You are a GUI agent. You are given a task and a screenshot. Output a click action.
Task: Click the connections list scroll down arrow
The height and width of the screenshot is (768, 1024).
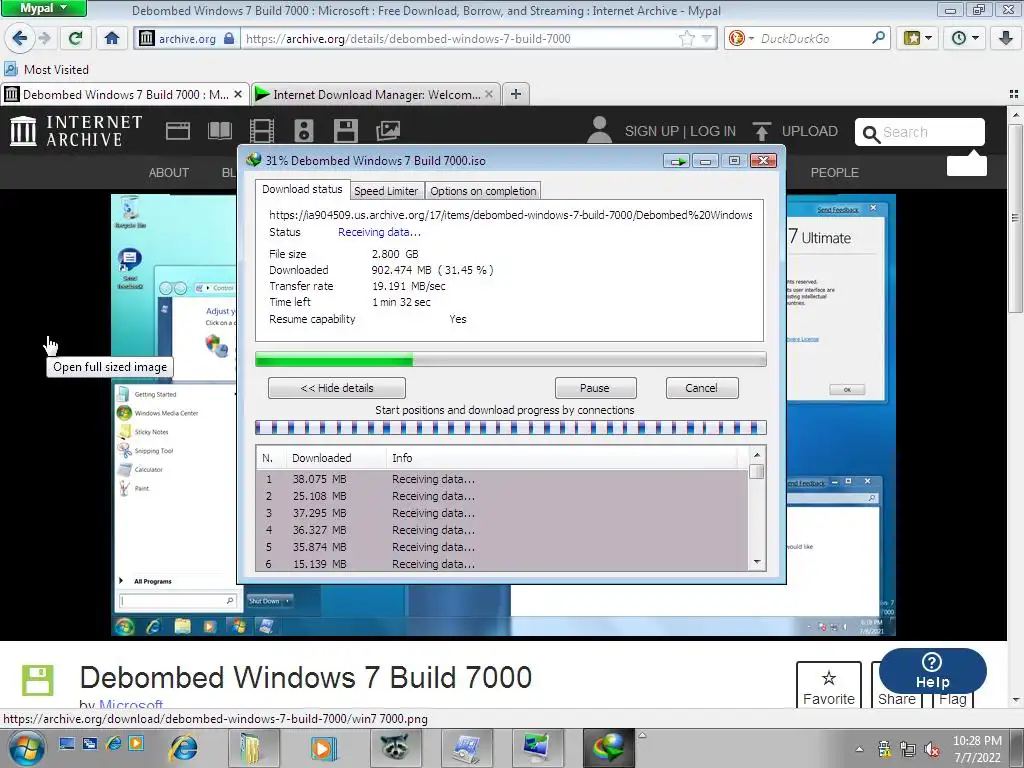click(x=757, y=562)
